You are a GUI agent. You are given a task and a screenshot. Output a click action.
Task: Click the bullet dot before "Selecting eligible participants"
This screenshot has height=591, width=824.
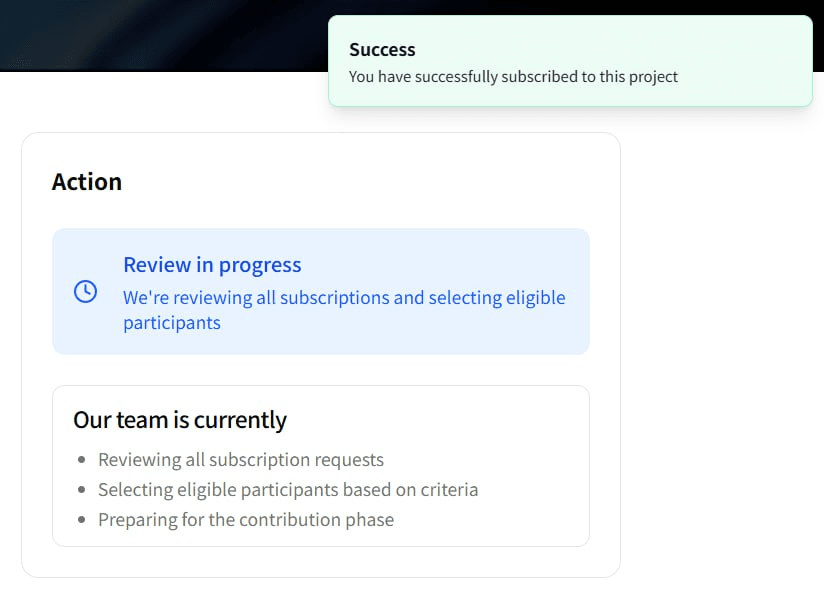[x=81, y=490]
